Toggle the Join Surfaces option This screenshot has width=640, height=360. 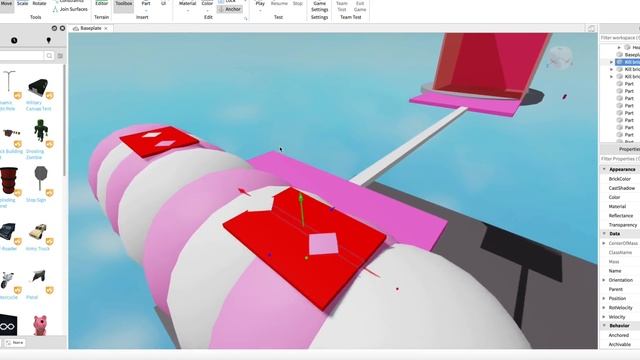[70, 9]
